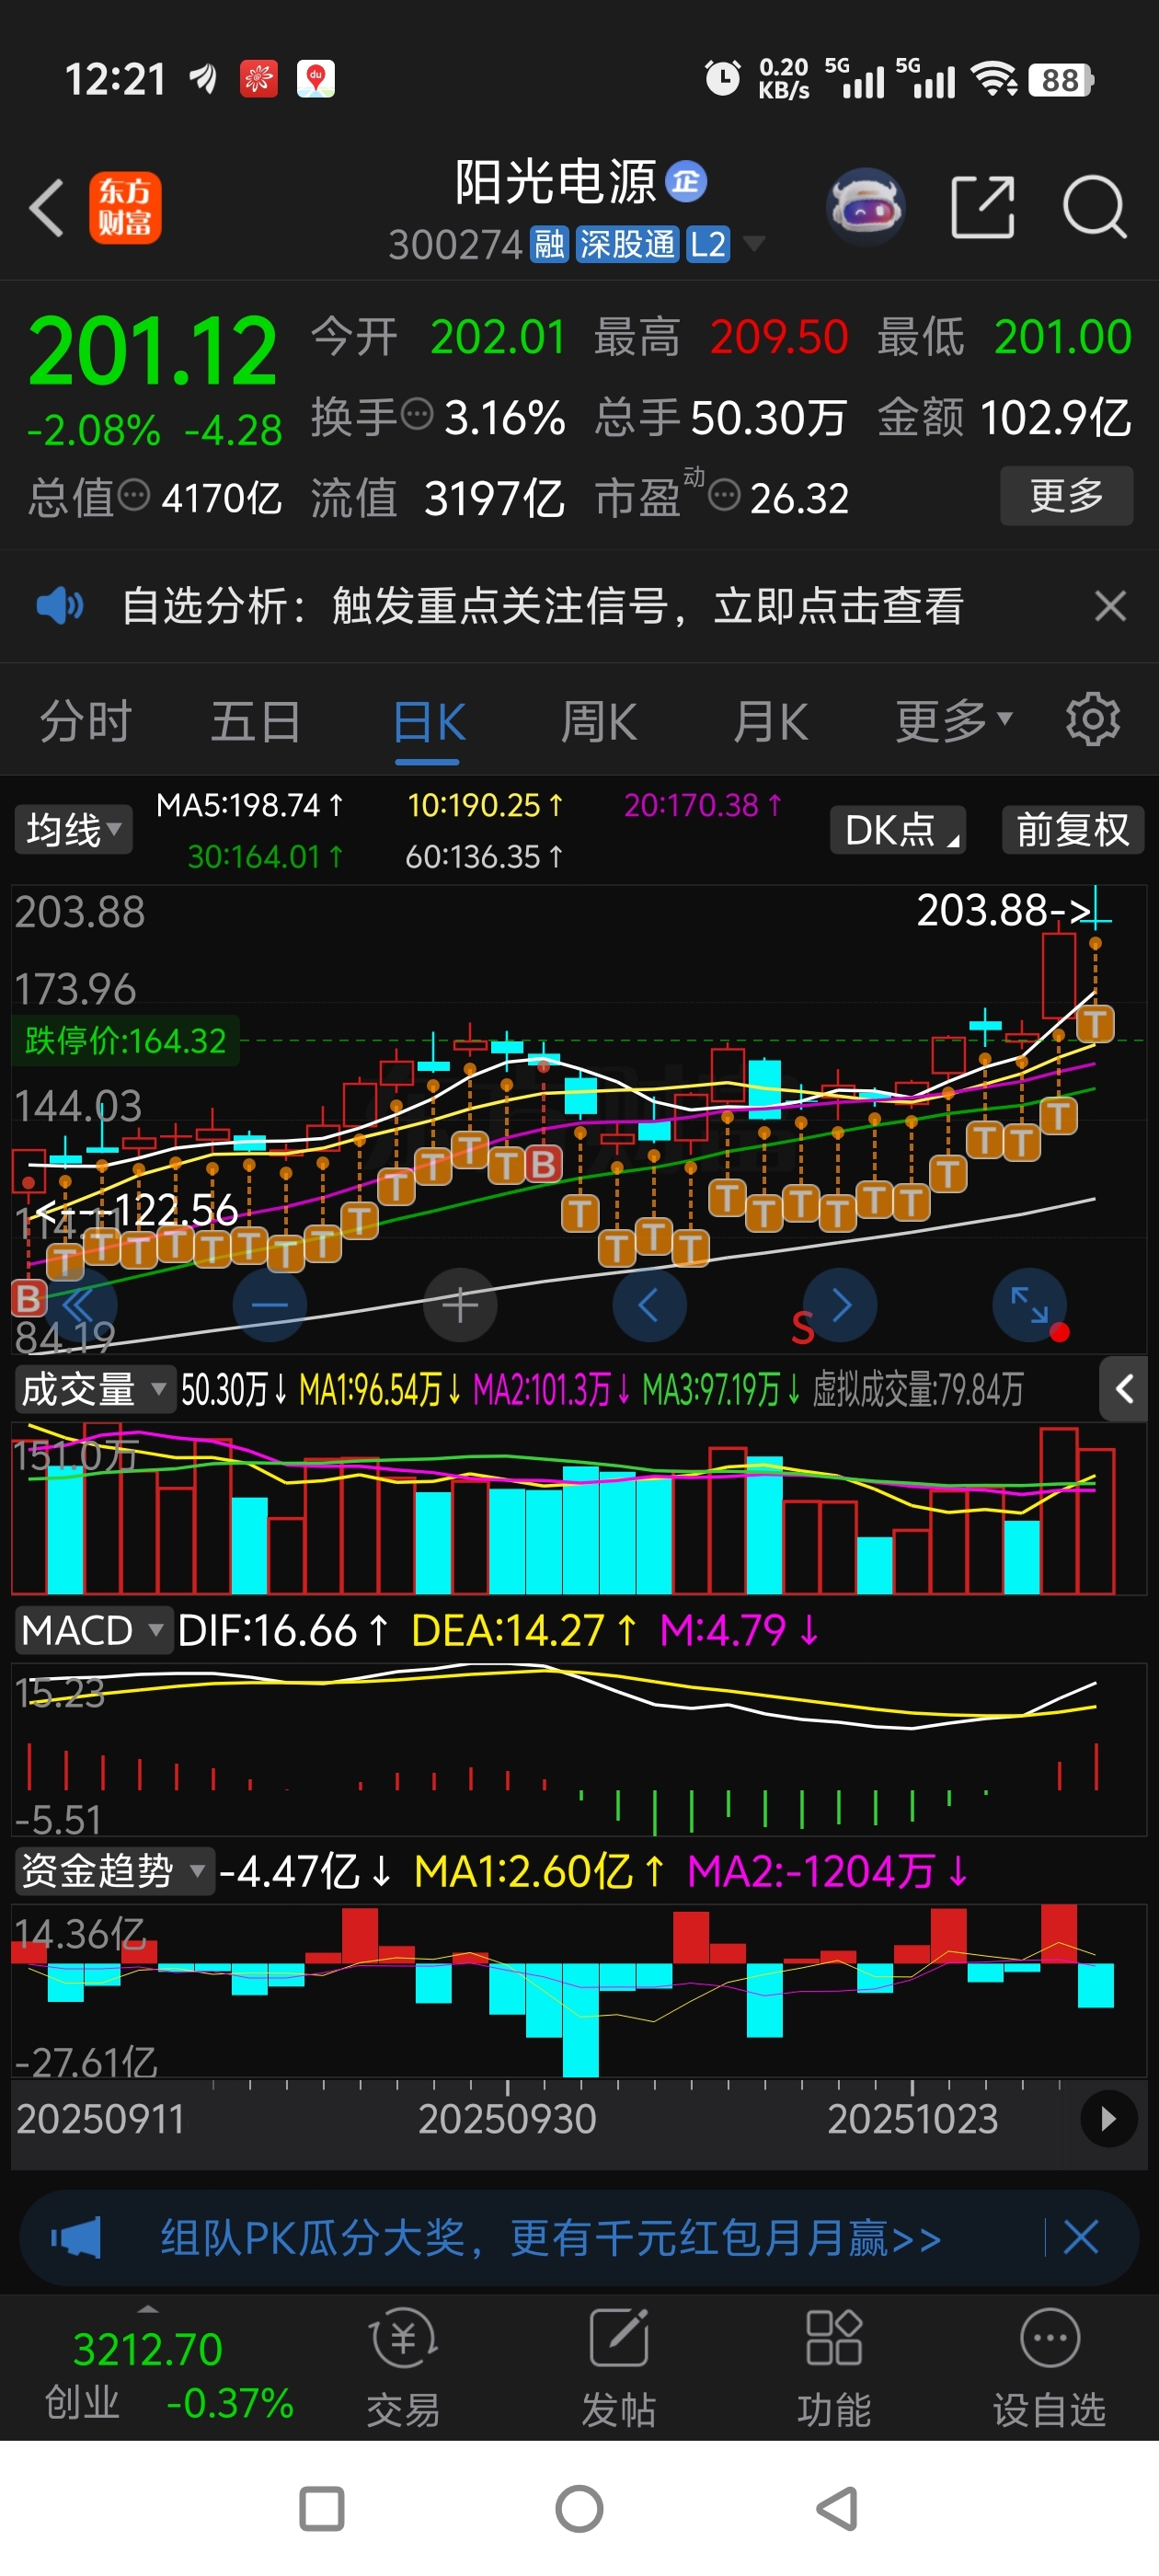The height and width of the screenshot is (2576, 1159).
Task: Tap the share icon
Action: pos(982,207)
